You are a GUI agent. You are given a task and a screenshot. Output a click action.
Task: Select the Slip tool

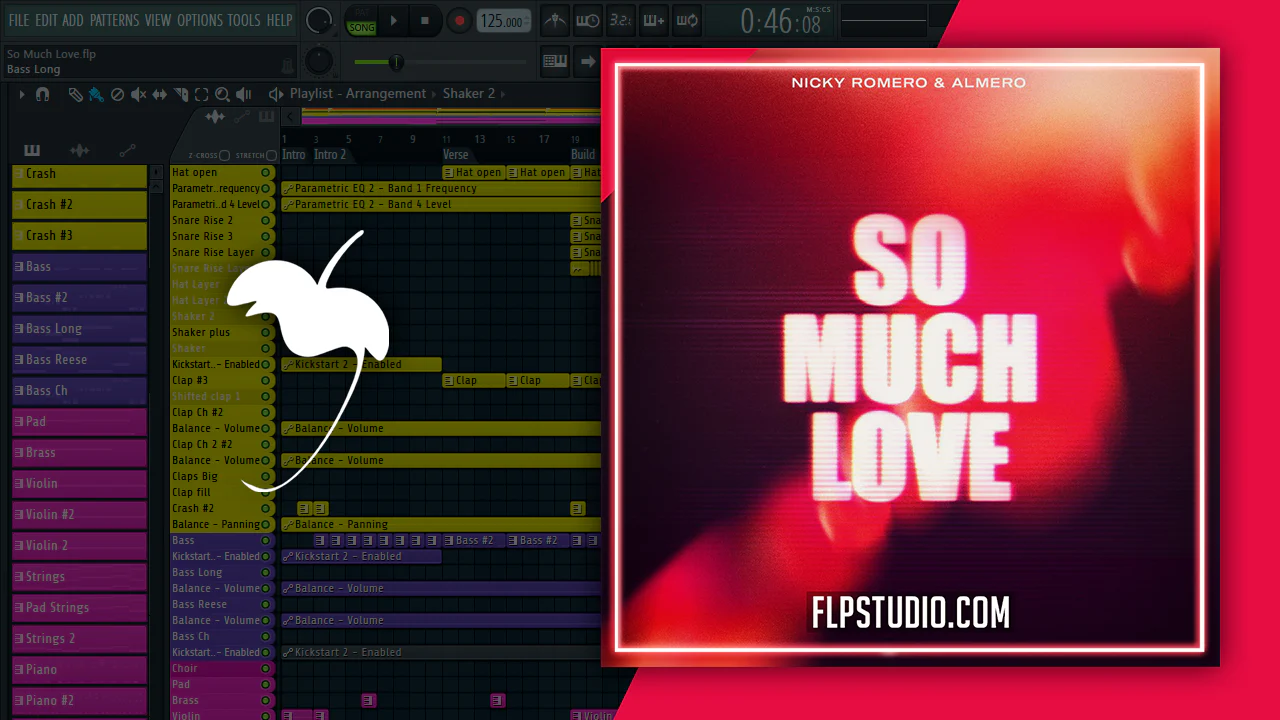(x=159, y=94)
